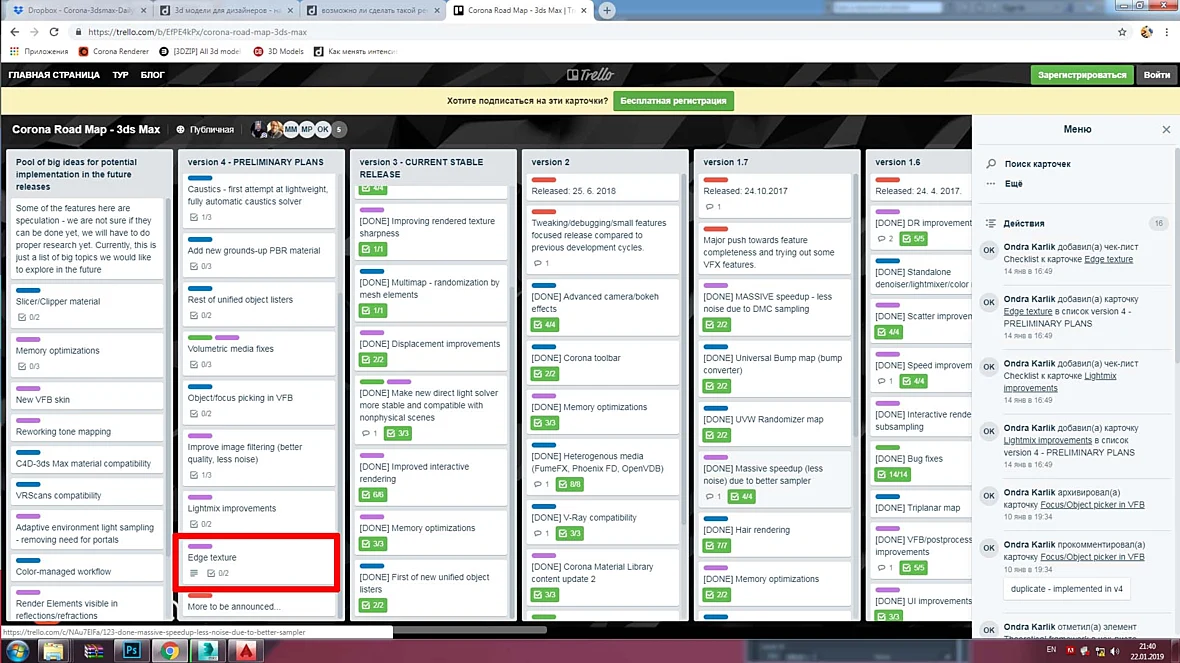Open the [DONE] Triplanar map card
Screen dimensions: 1180x663
923,503
